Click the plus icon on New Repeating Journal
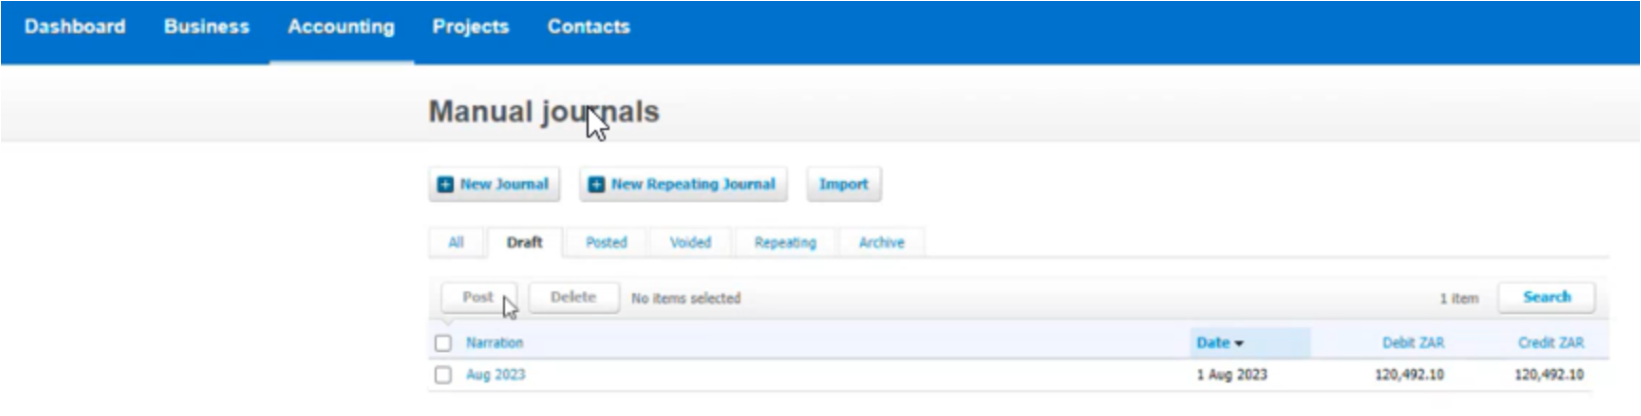1641x416 pixels. [596, 185]
